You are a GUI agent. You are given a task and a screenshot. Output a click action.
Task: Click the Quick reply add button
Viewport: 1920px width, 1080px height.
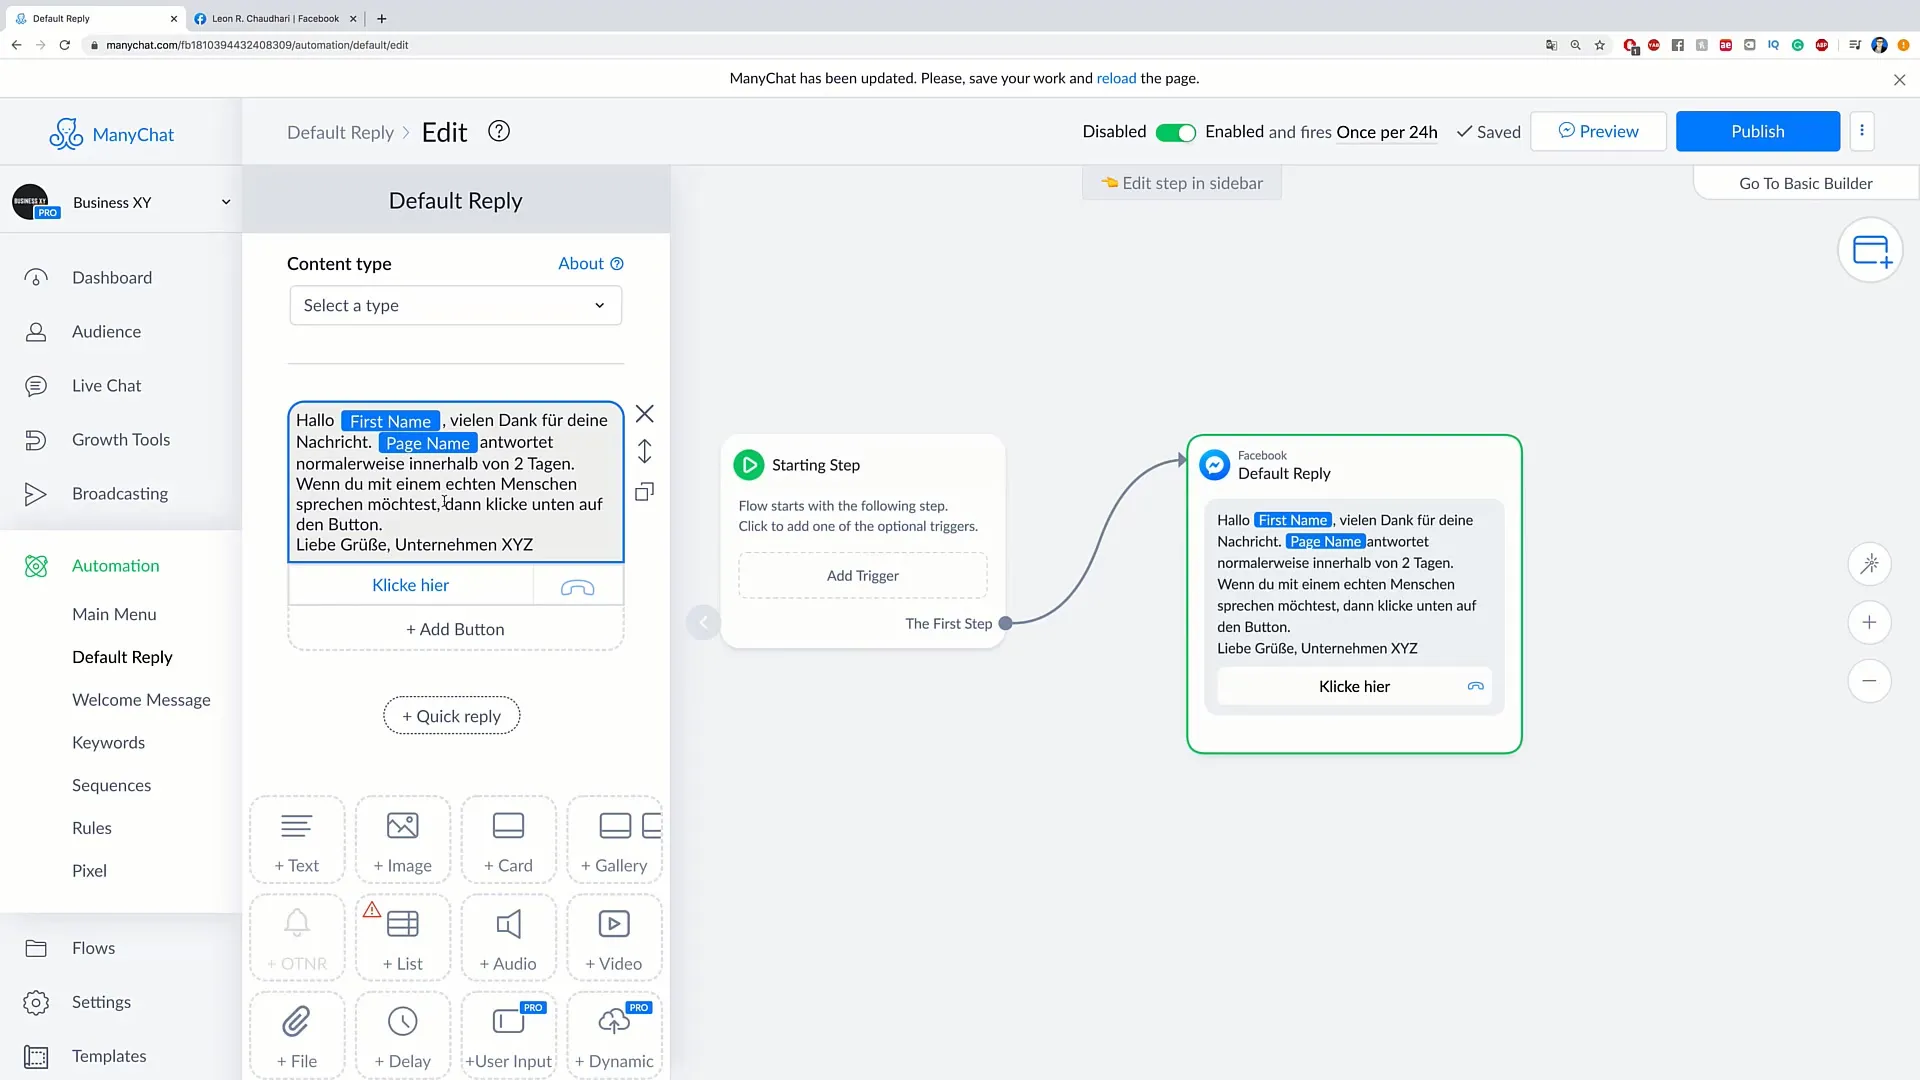(x=451, y=715)
